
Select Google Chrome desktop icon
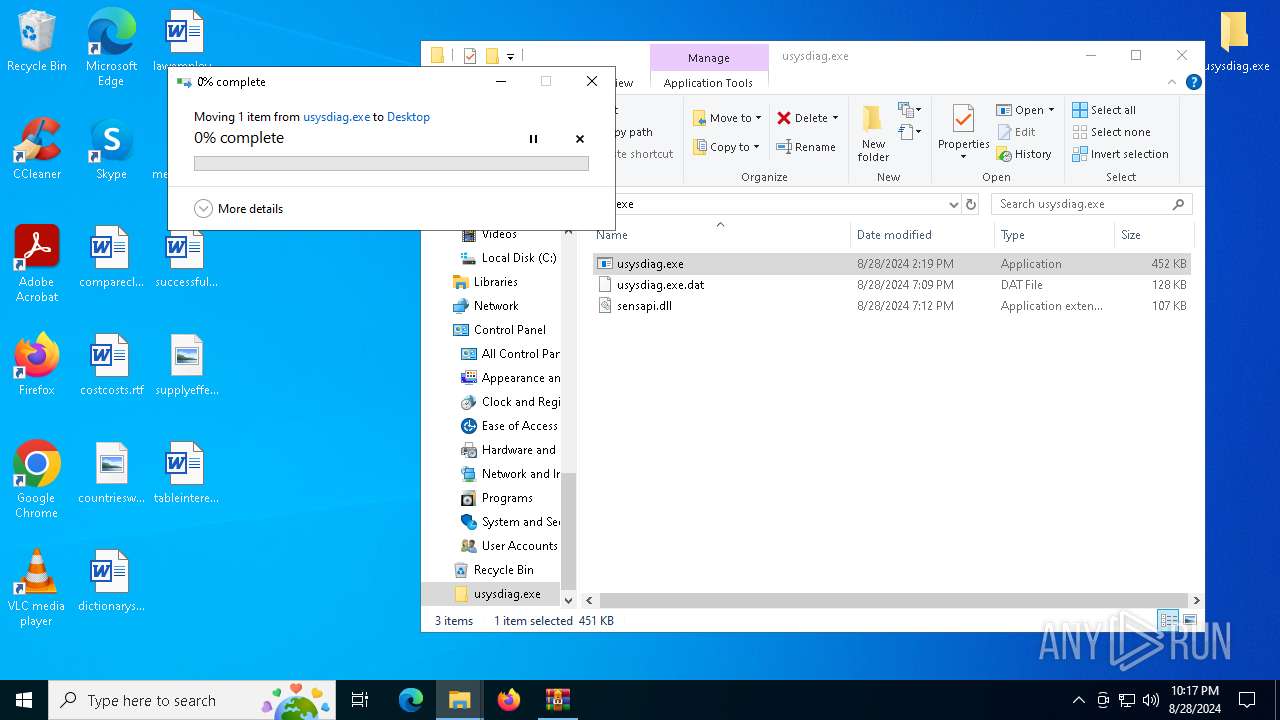click(37, 480)
